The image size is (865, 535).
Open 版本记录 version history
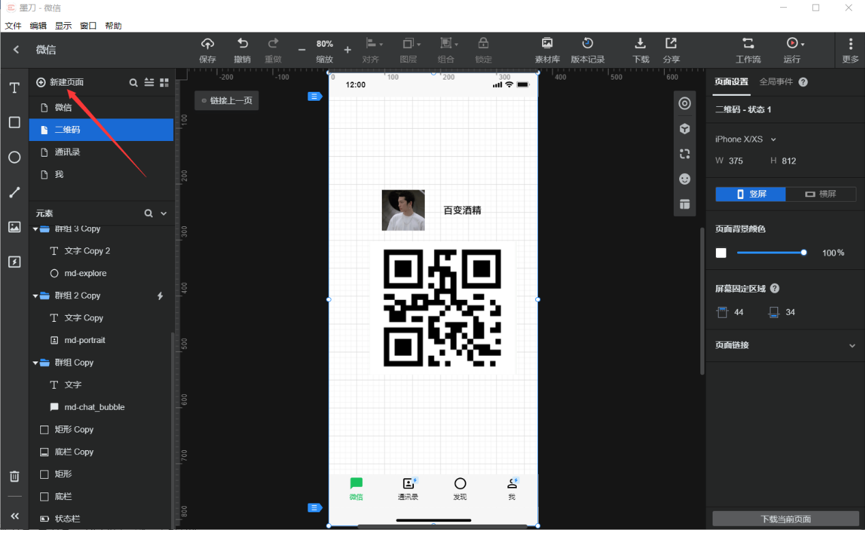click(x=588, y=50)
